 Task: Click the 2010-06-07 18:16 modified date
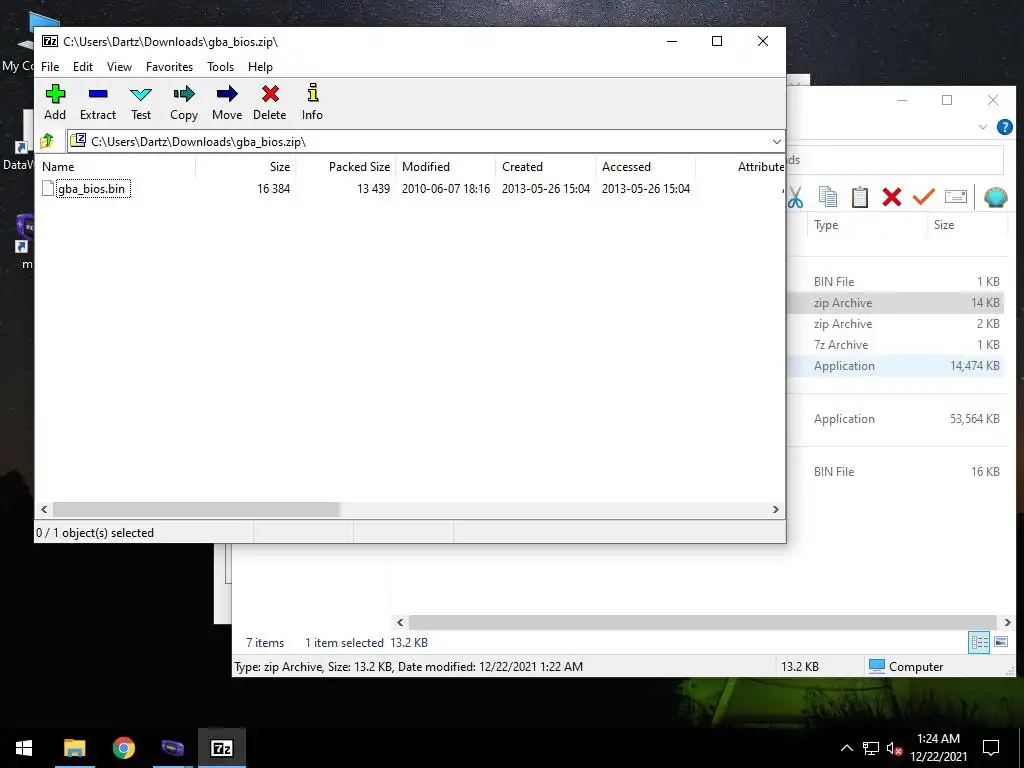[x=446, y=189]
